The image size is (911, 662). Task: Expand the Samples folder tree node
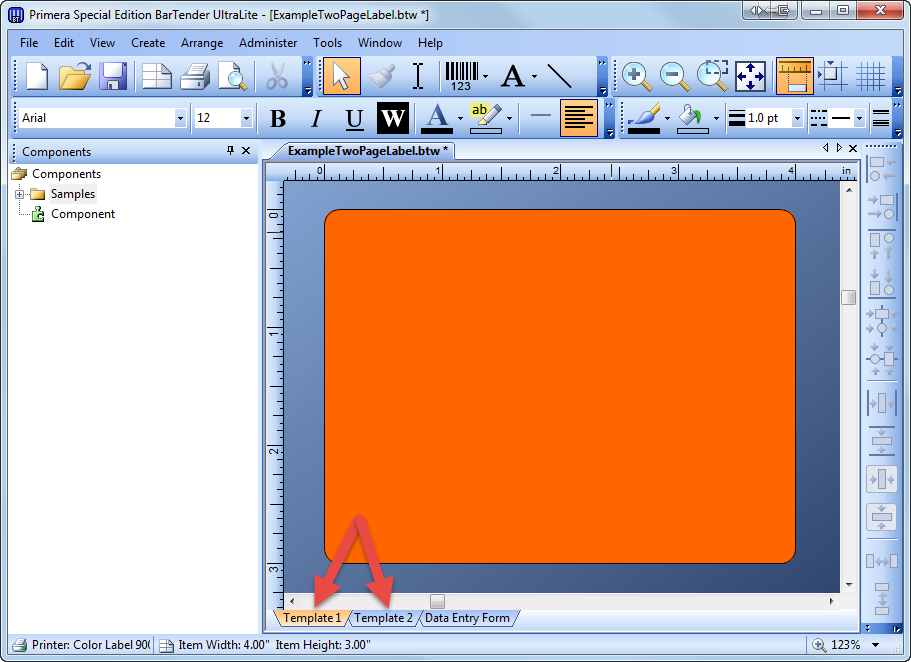pyautogui.click(x=19, y=194)
